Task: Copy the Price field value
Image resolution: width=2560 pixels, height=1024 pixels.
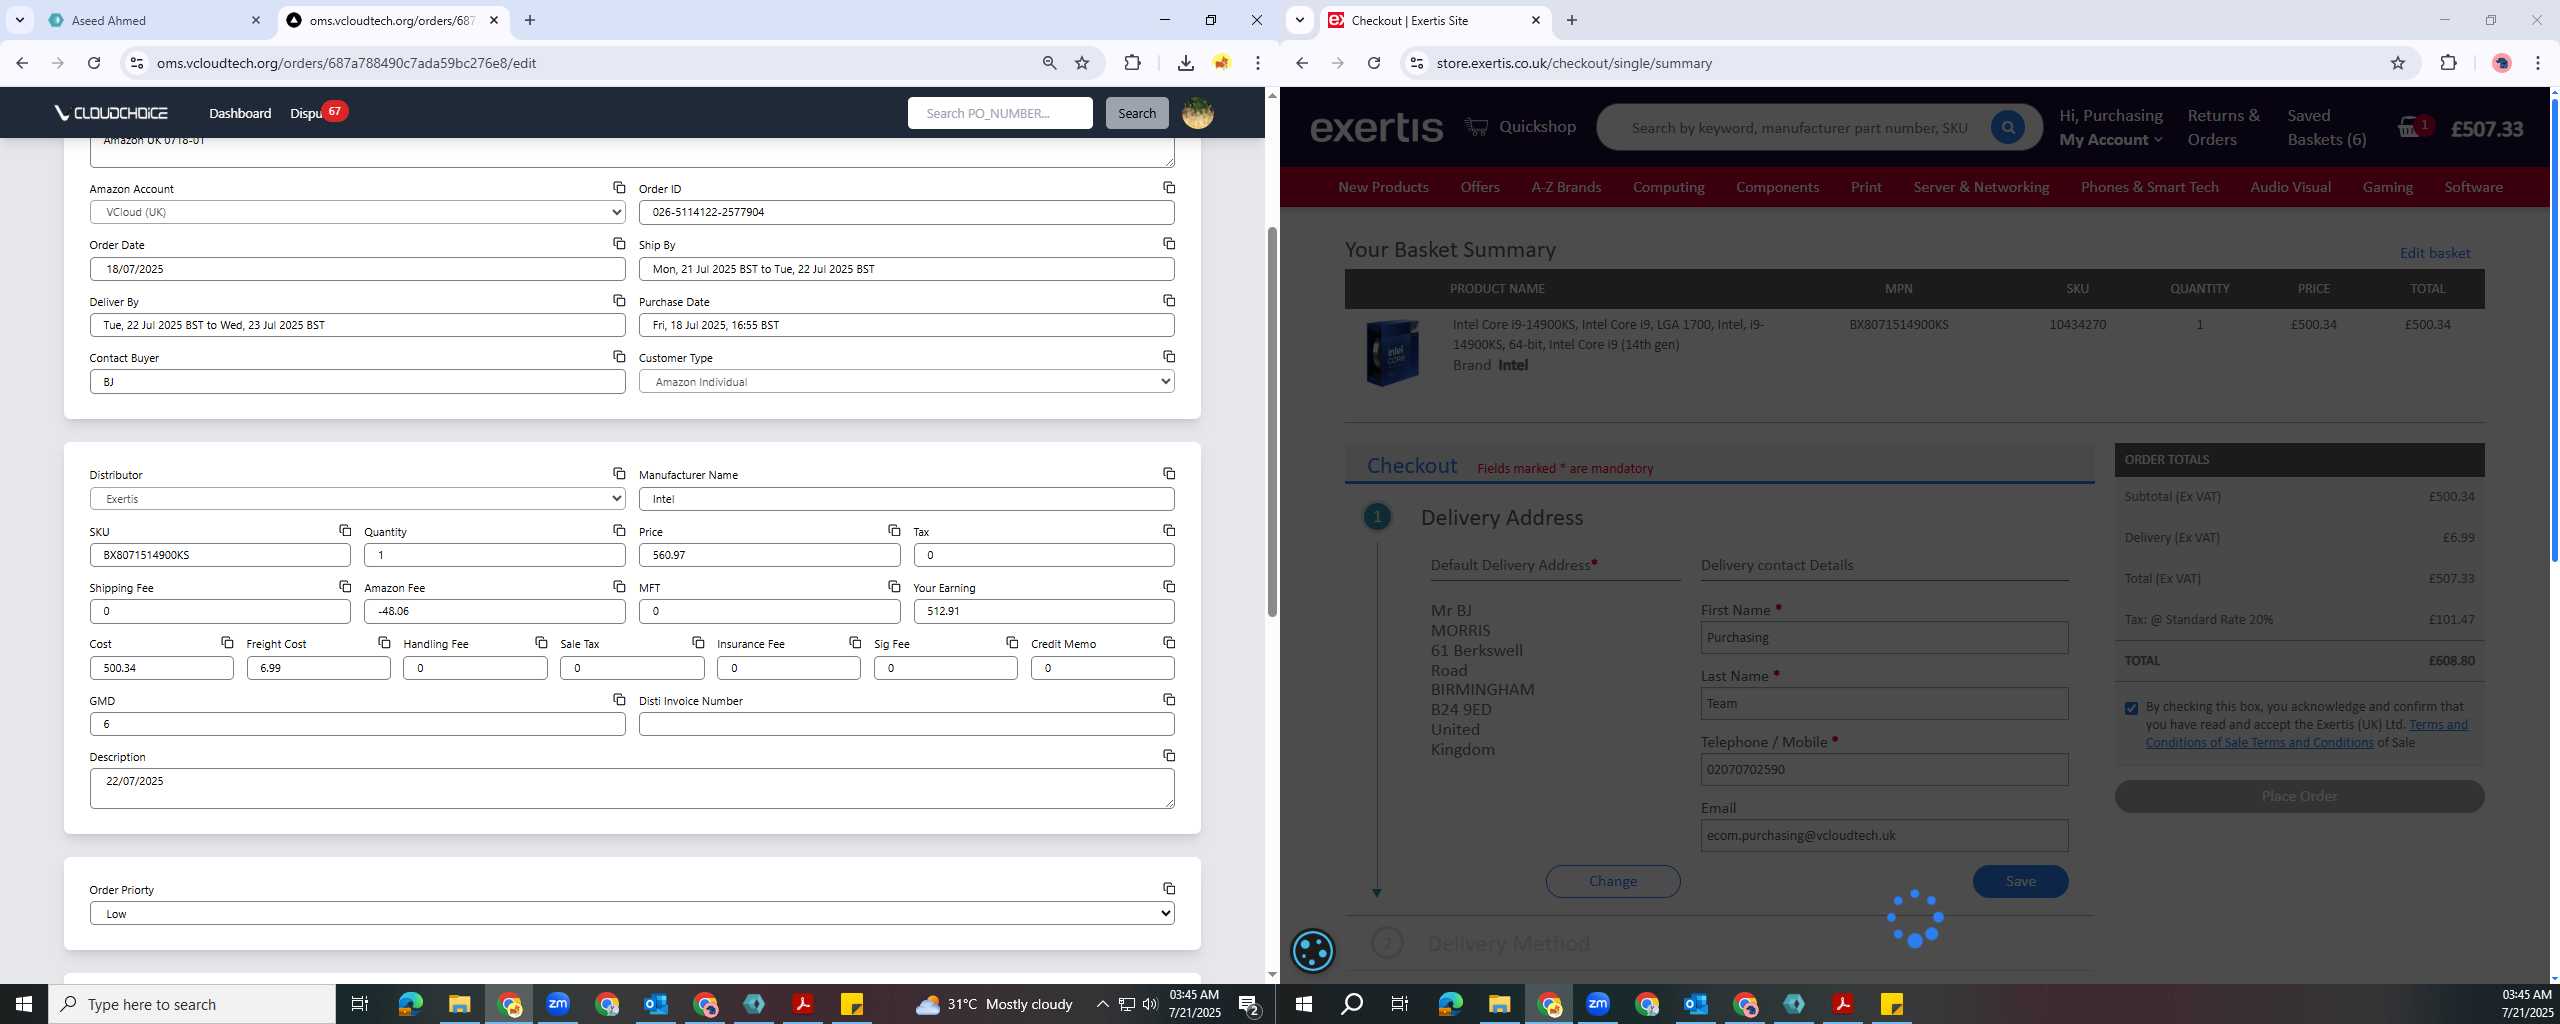Action: click(893, 531)
